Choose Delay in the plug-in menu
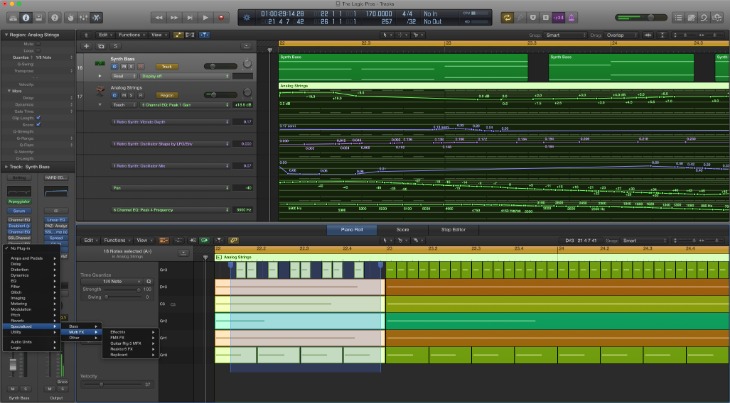Image resolution: width=730 pixels, height=403 pixels. [x=22, y=263]
